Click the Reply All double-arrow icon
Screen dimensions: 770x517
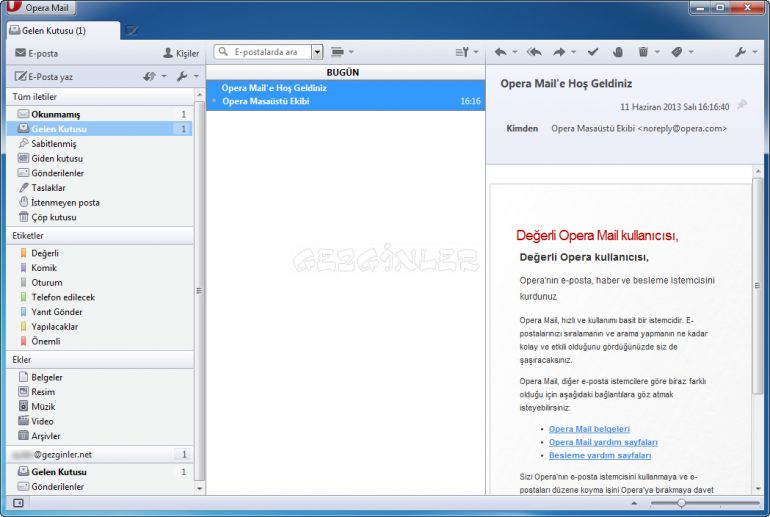pyautogui.click(x=534, y=52)
